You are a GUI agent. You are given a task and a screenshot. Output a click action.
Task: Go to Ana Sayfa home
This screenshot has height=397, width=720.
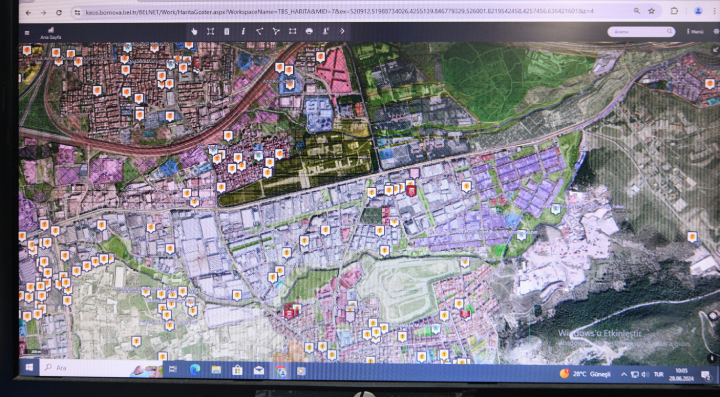pyautogui.click(x=51, y=33)
